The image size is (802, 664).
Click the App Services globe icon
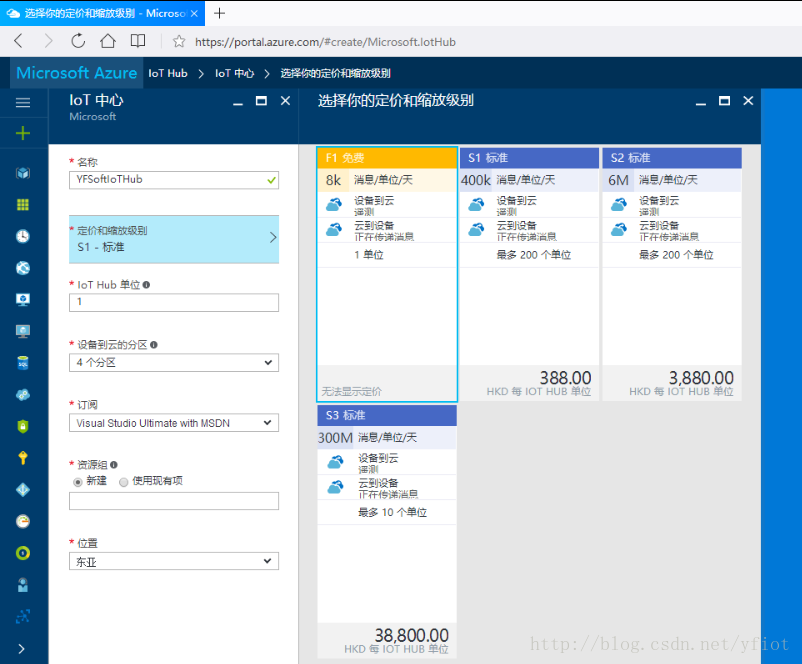coord(23,267)
